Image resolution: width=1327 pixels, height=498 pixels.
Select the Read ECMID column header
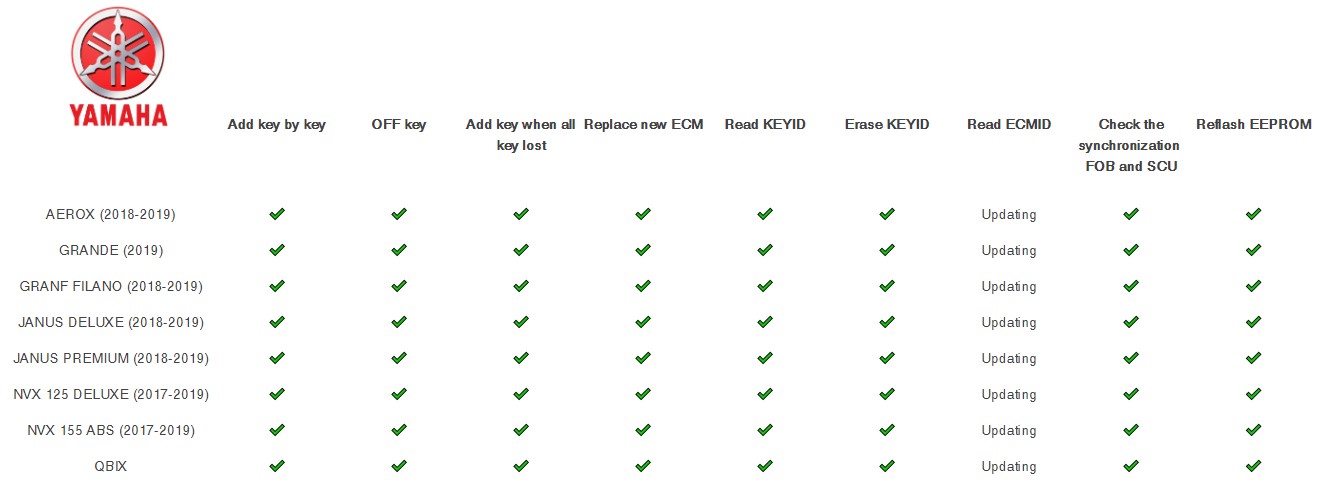point(1009,125)
